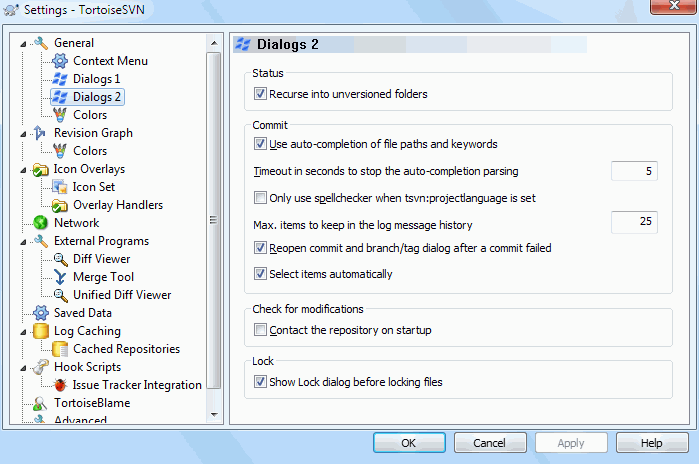Toggle Recurse into unversioned folders
The image size is (699, 464).
tap(260, 94)
